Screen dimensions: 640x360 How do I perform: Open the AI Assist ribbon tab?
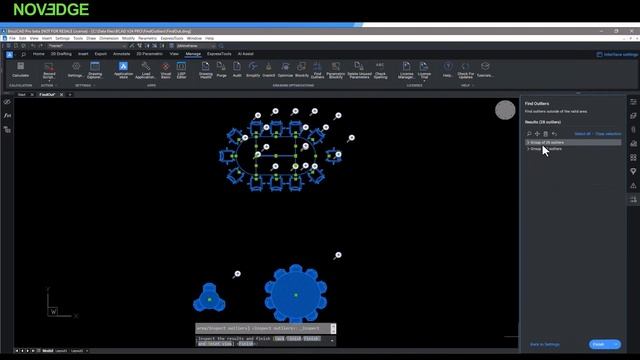(x=245, y=54)
